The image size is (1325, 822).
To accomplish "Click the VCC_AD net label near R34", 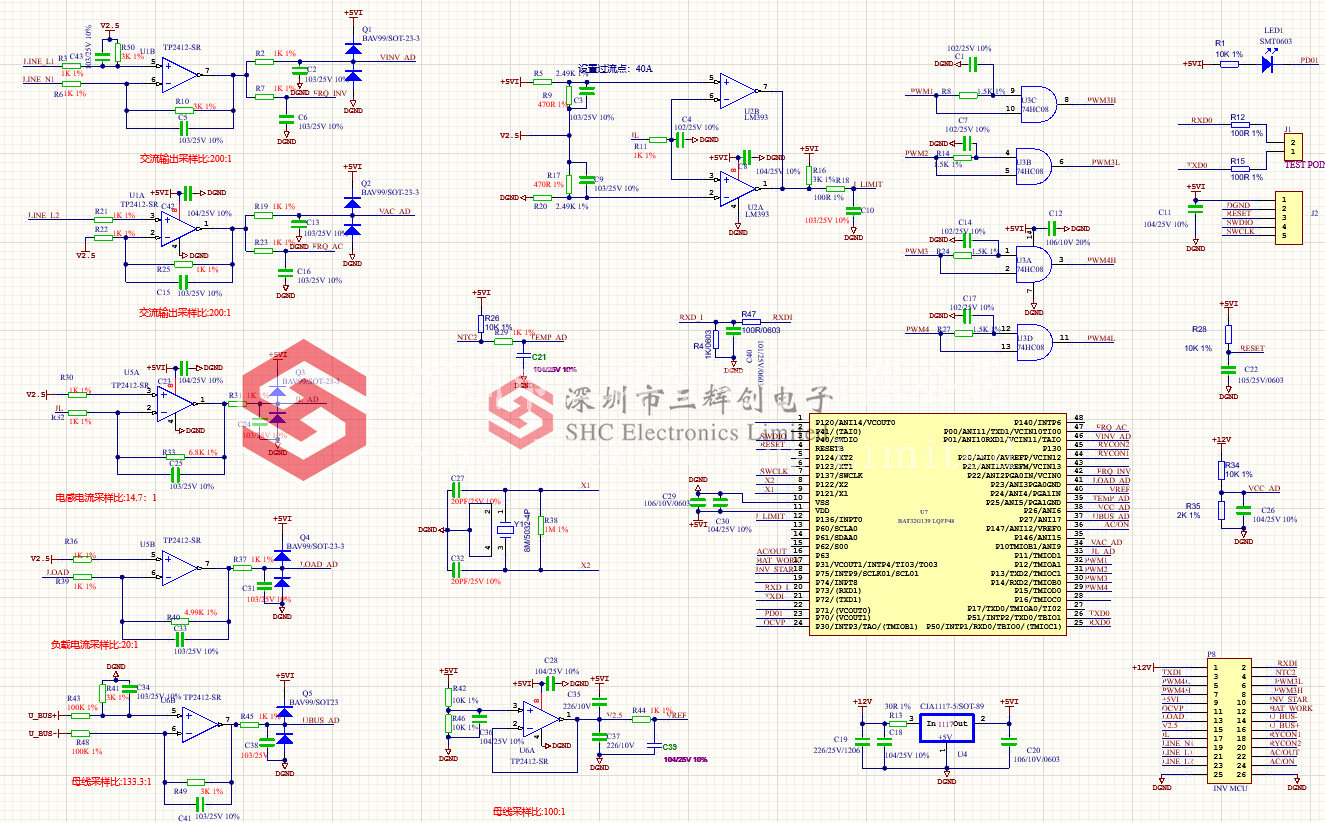I will 1264,489.
